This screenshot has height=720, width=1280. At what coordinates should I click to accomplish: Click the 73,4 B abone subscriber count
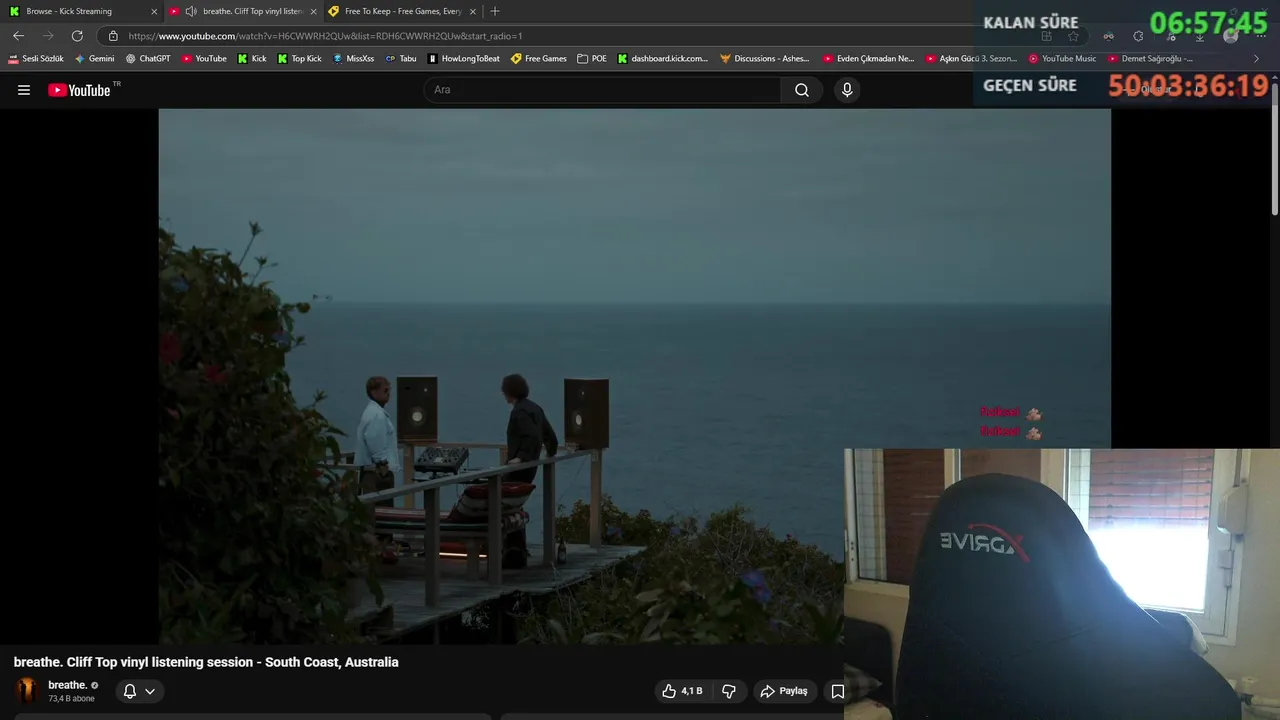point(71,699)
